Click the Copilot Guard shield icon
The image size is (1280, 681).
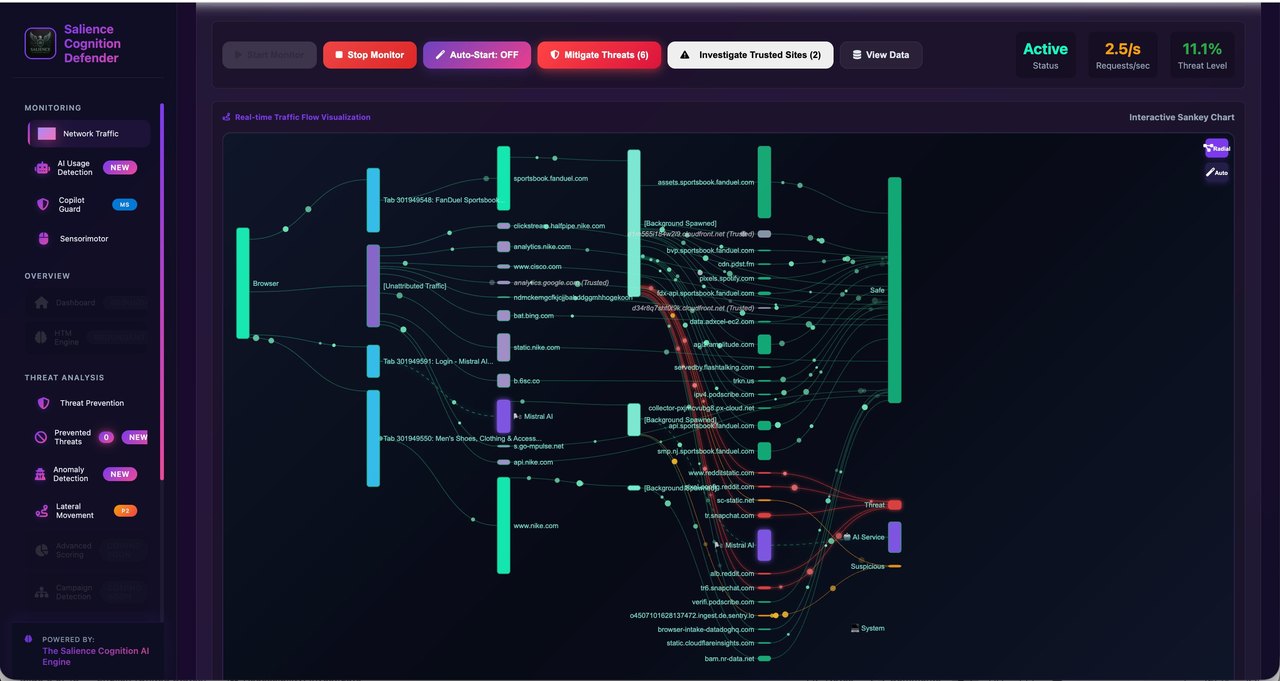(x=42, y=204)
